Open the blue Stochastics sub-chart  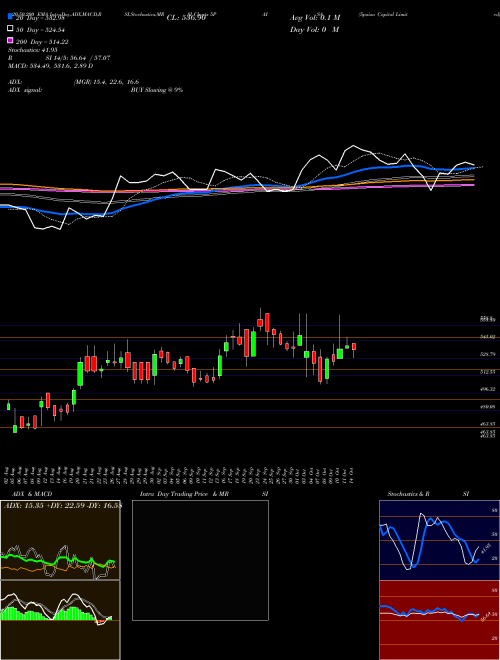tap(439, 540)
